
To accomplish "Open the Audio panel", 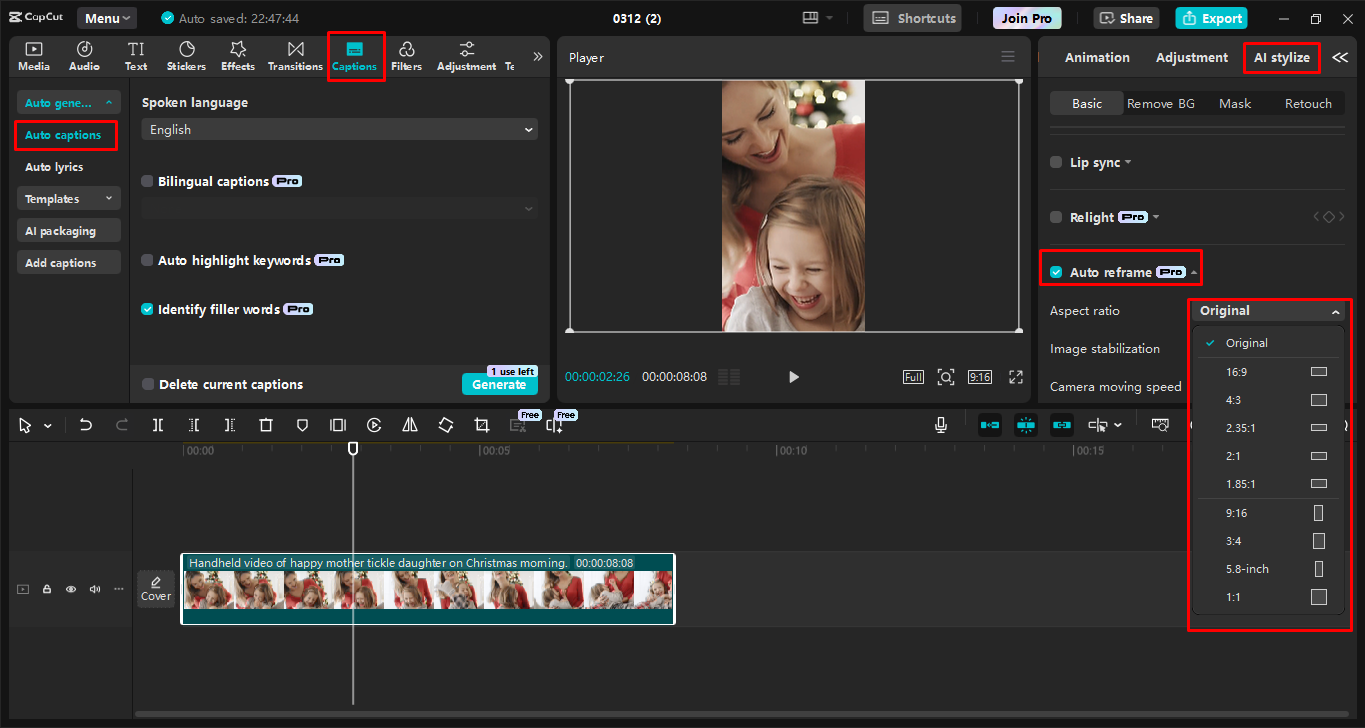I will click(84, 55).
